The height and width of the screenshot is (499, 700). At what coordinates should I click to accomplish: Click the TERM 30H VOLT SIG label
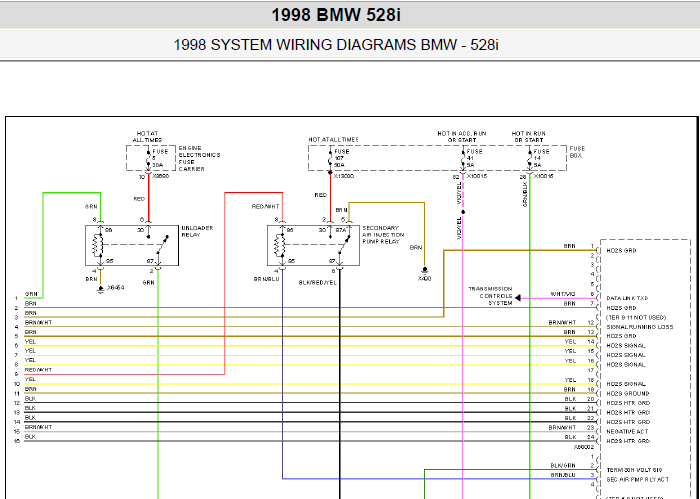coord(634,470)
